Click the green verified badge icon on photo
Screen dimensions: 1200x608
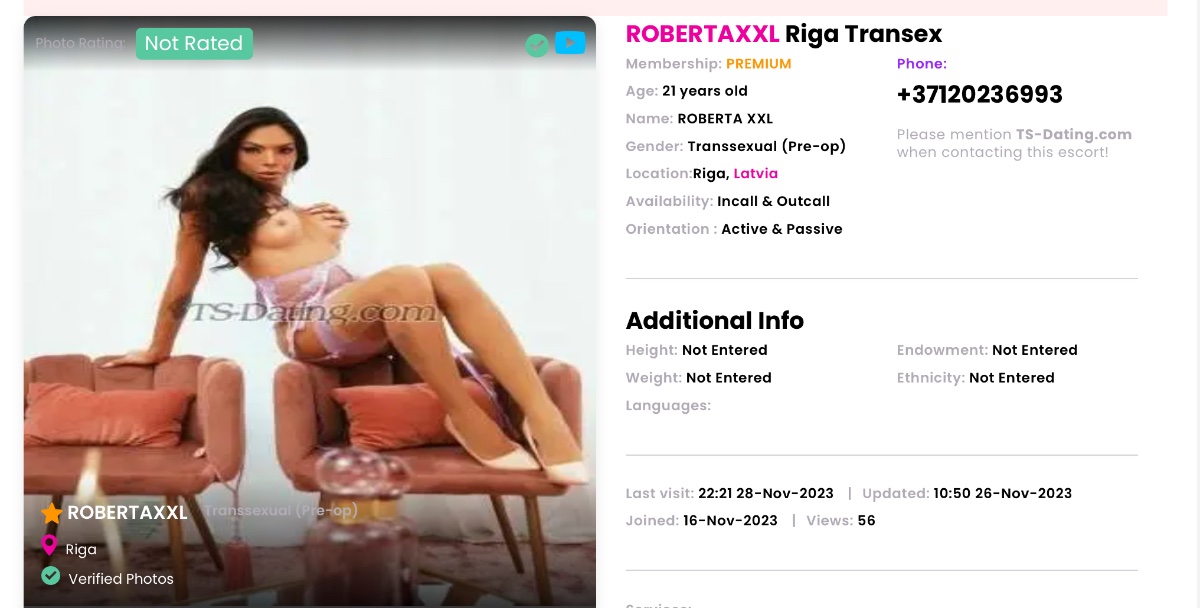click(x=537, y=45)
